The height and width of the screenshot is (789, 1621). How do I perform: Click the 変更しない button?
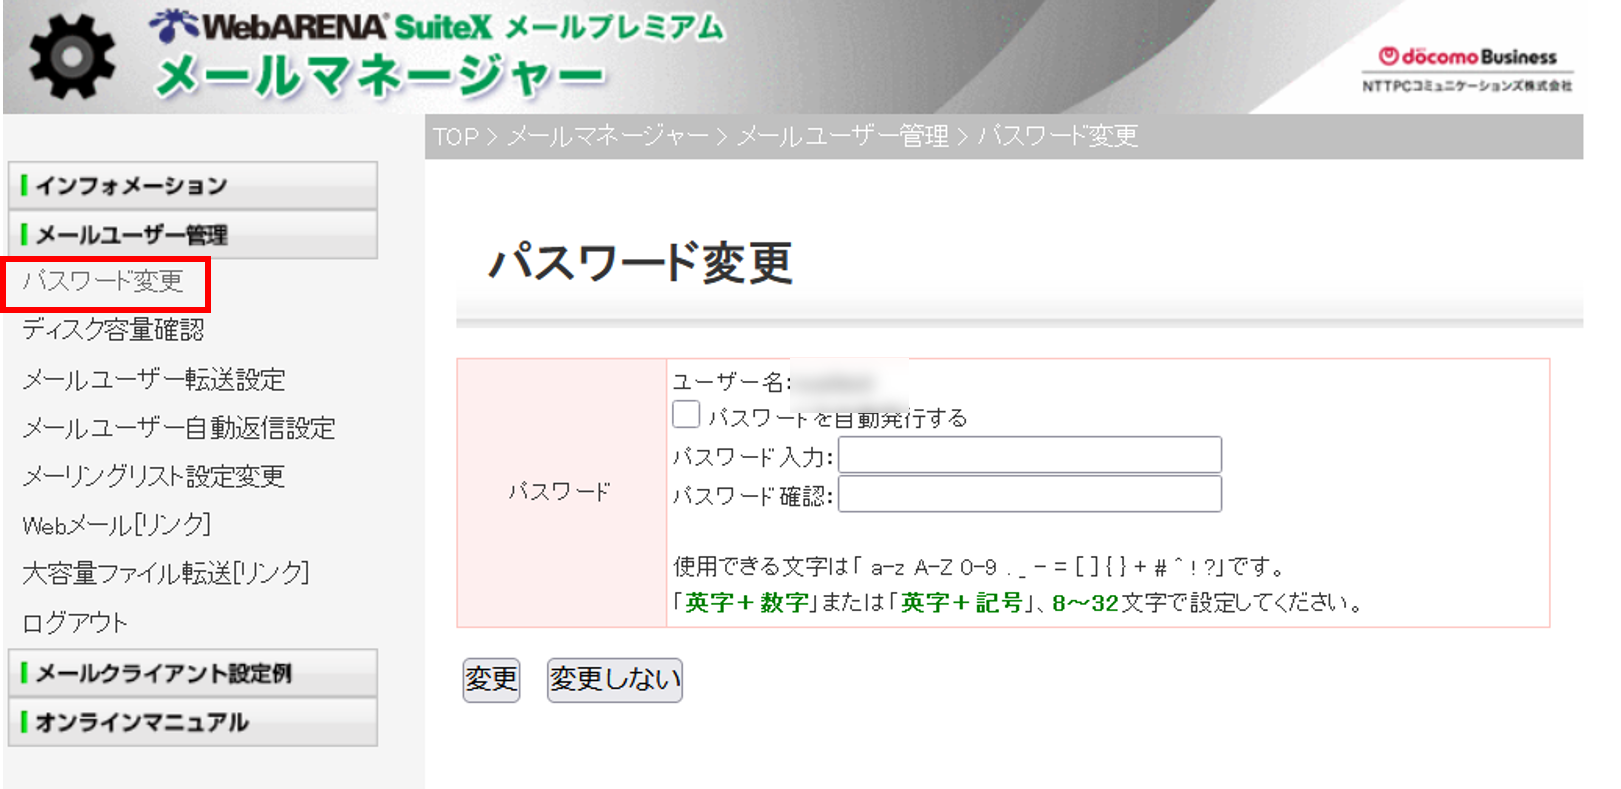coord(614,680)
